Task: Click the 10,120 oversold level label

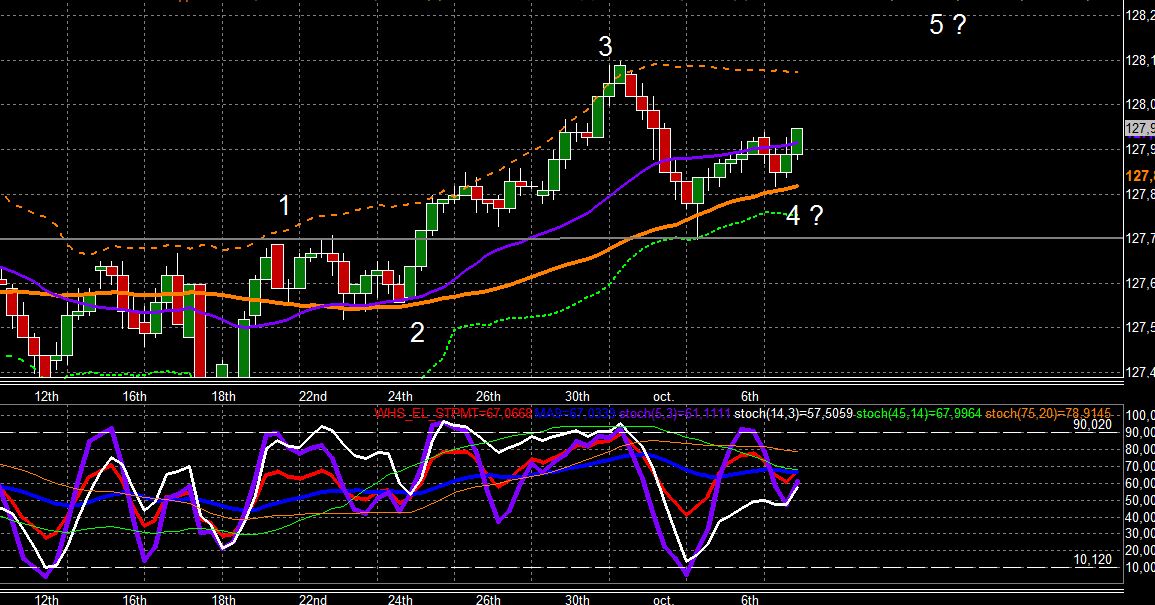Action: click(x=1092, y=559)
